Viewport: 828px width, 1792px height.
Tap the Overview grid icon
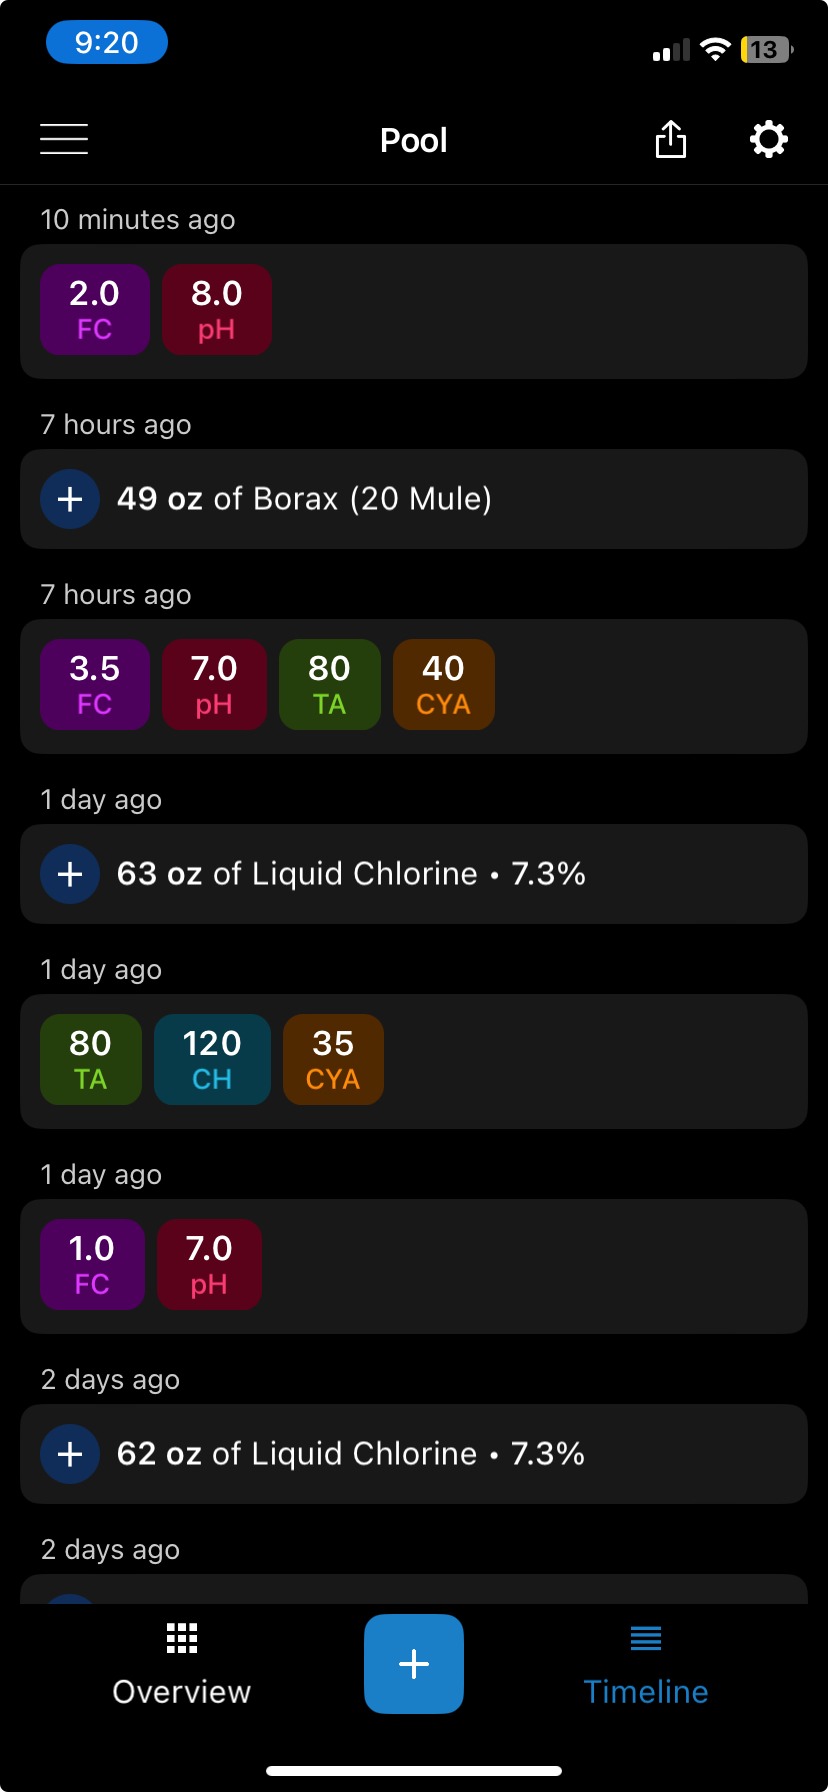tap(182, 1638)
